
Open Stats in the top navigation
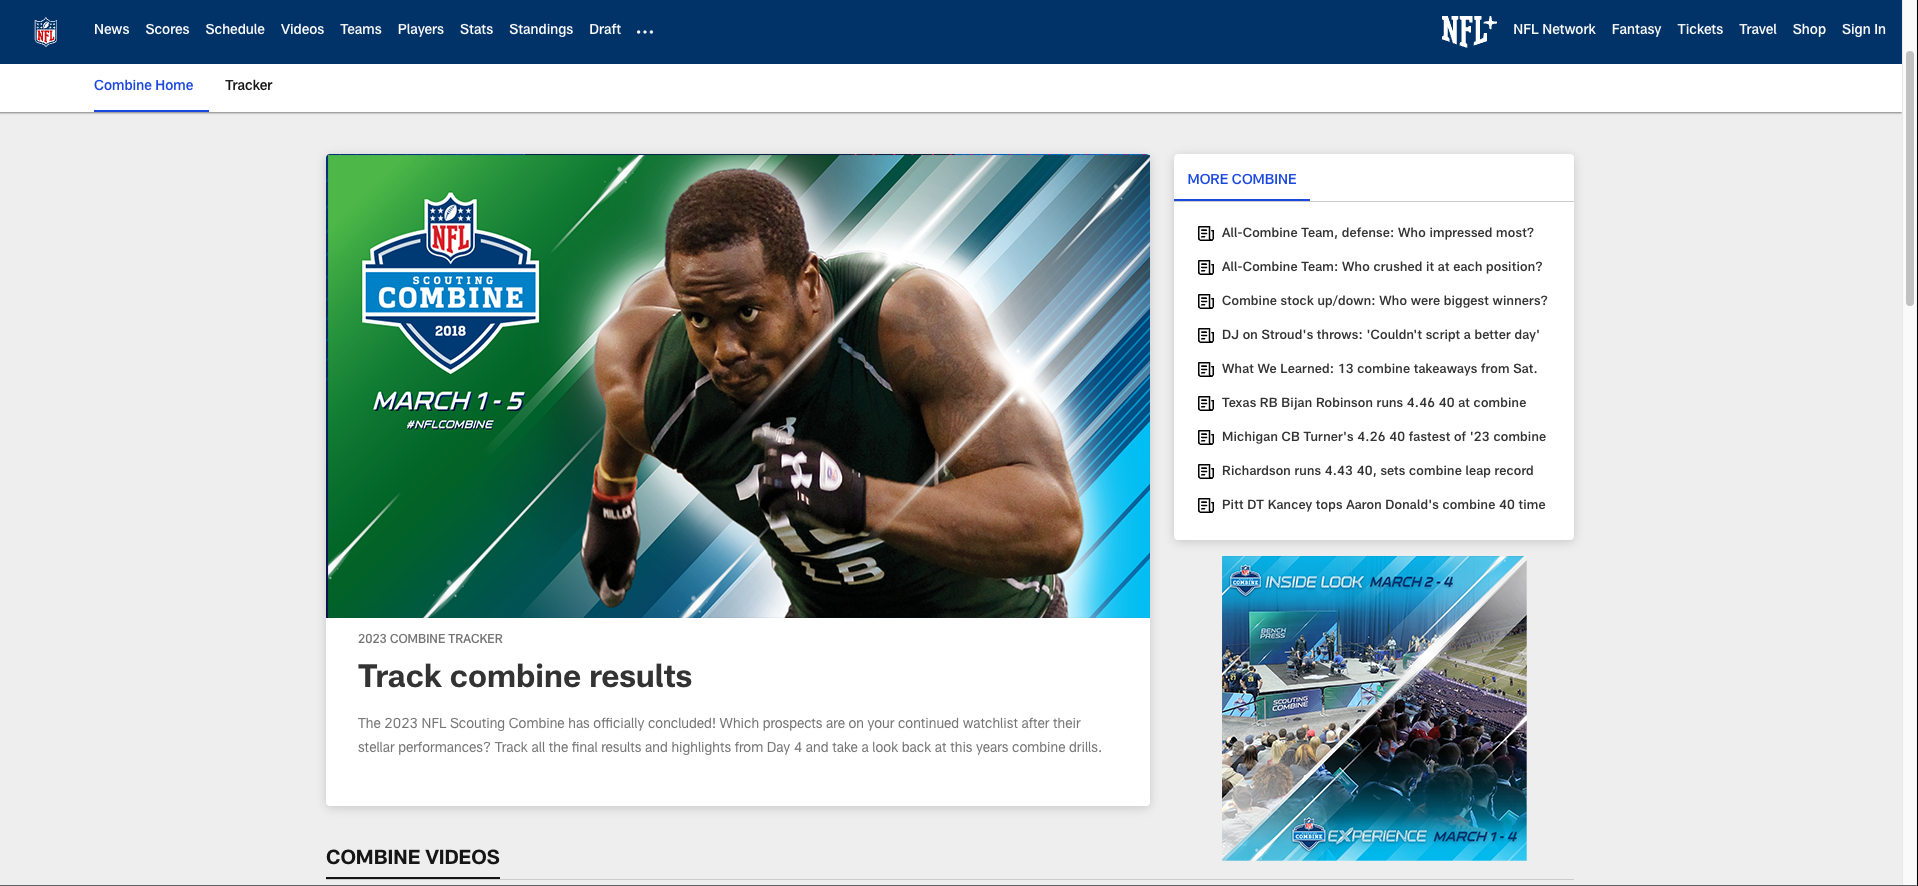[476, 30]
